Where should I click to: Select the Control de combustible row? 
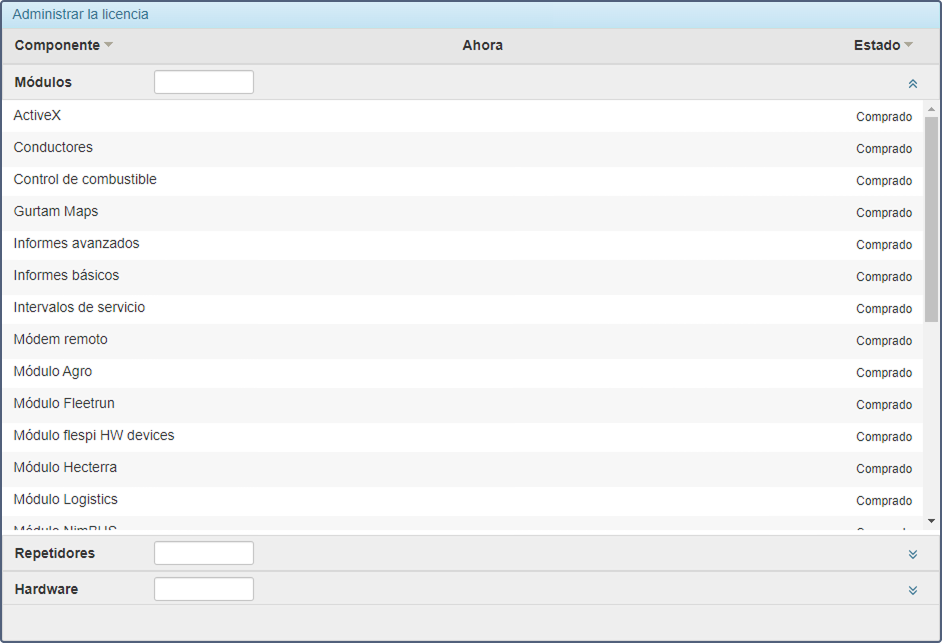coord(85,180)
